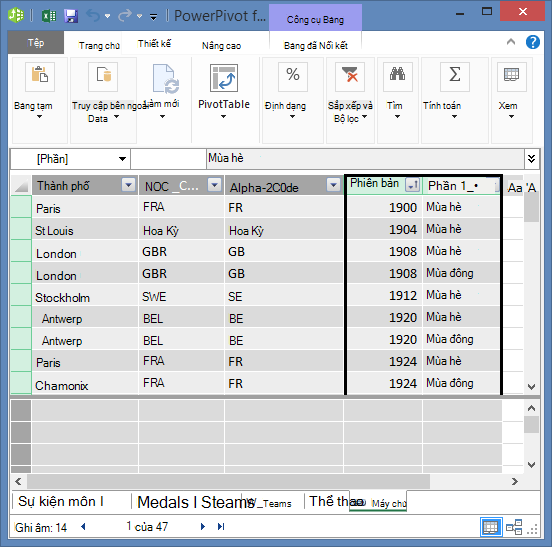Open the help question mark icon
Image resolution: width=552 pixels, height=547 pixels.
(533, 42)
